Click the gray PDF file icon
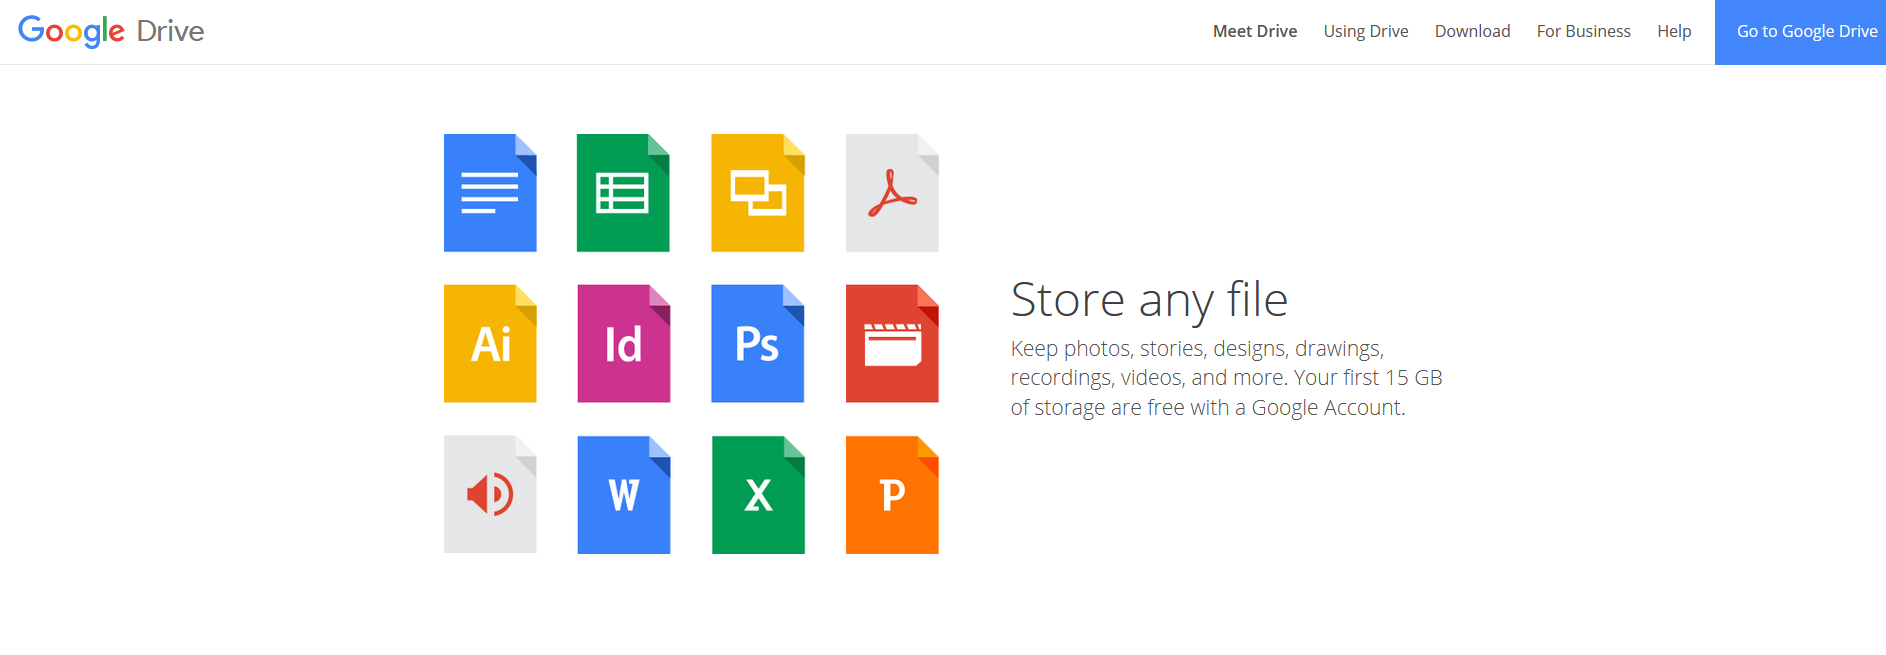1886x655 pixels. pos(892,193)
